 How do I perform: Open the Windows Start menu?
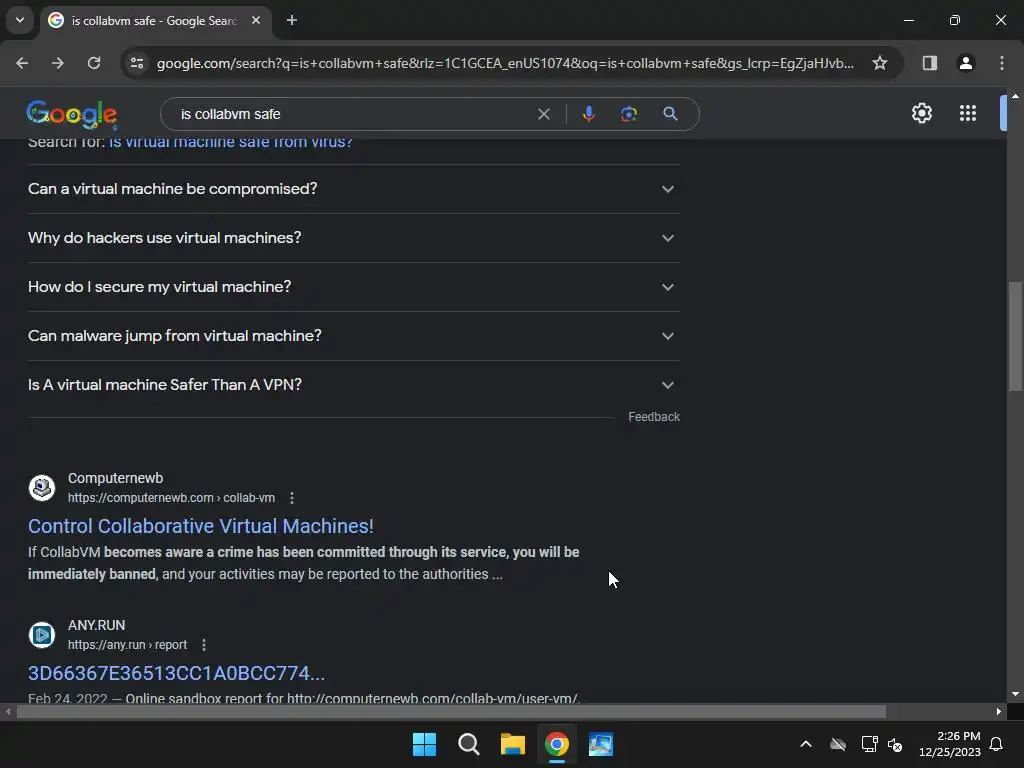pyautogui.click(x=424, y=744)
